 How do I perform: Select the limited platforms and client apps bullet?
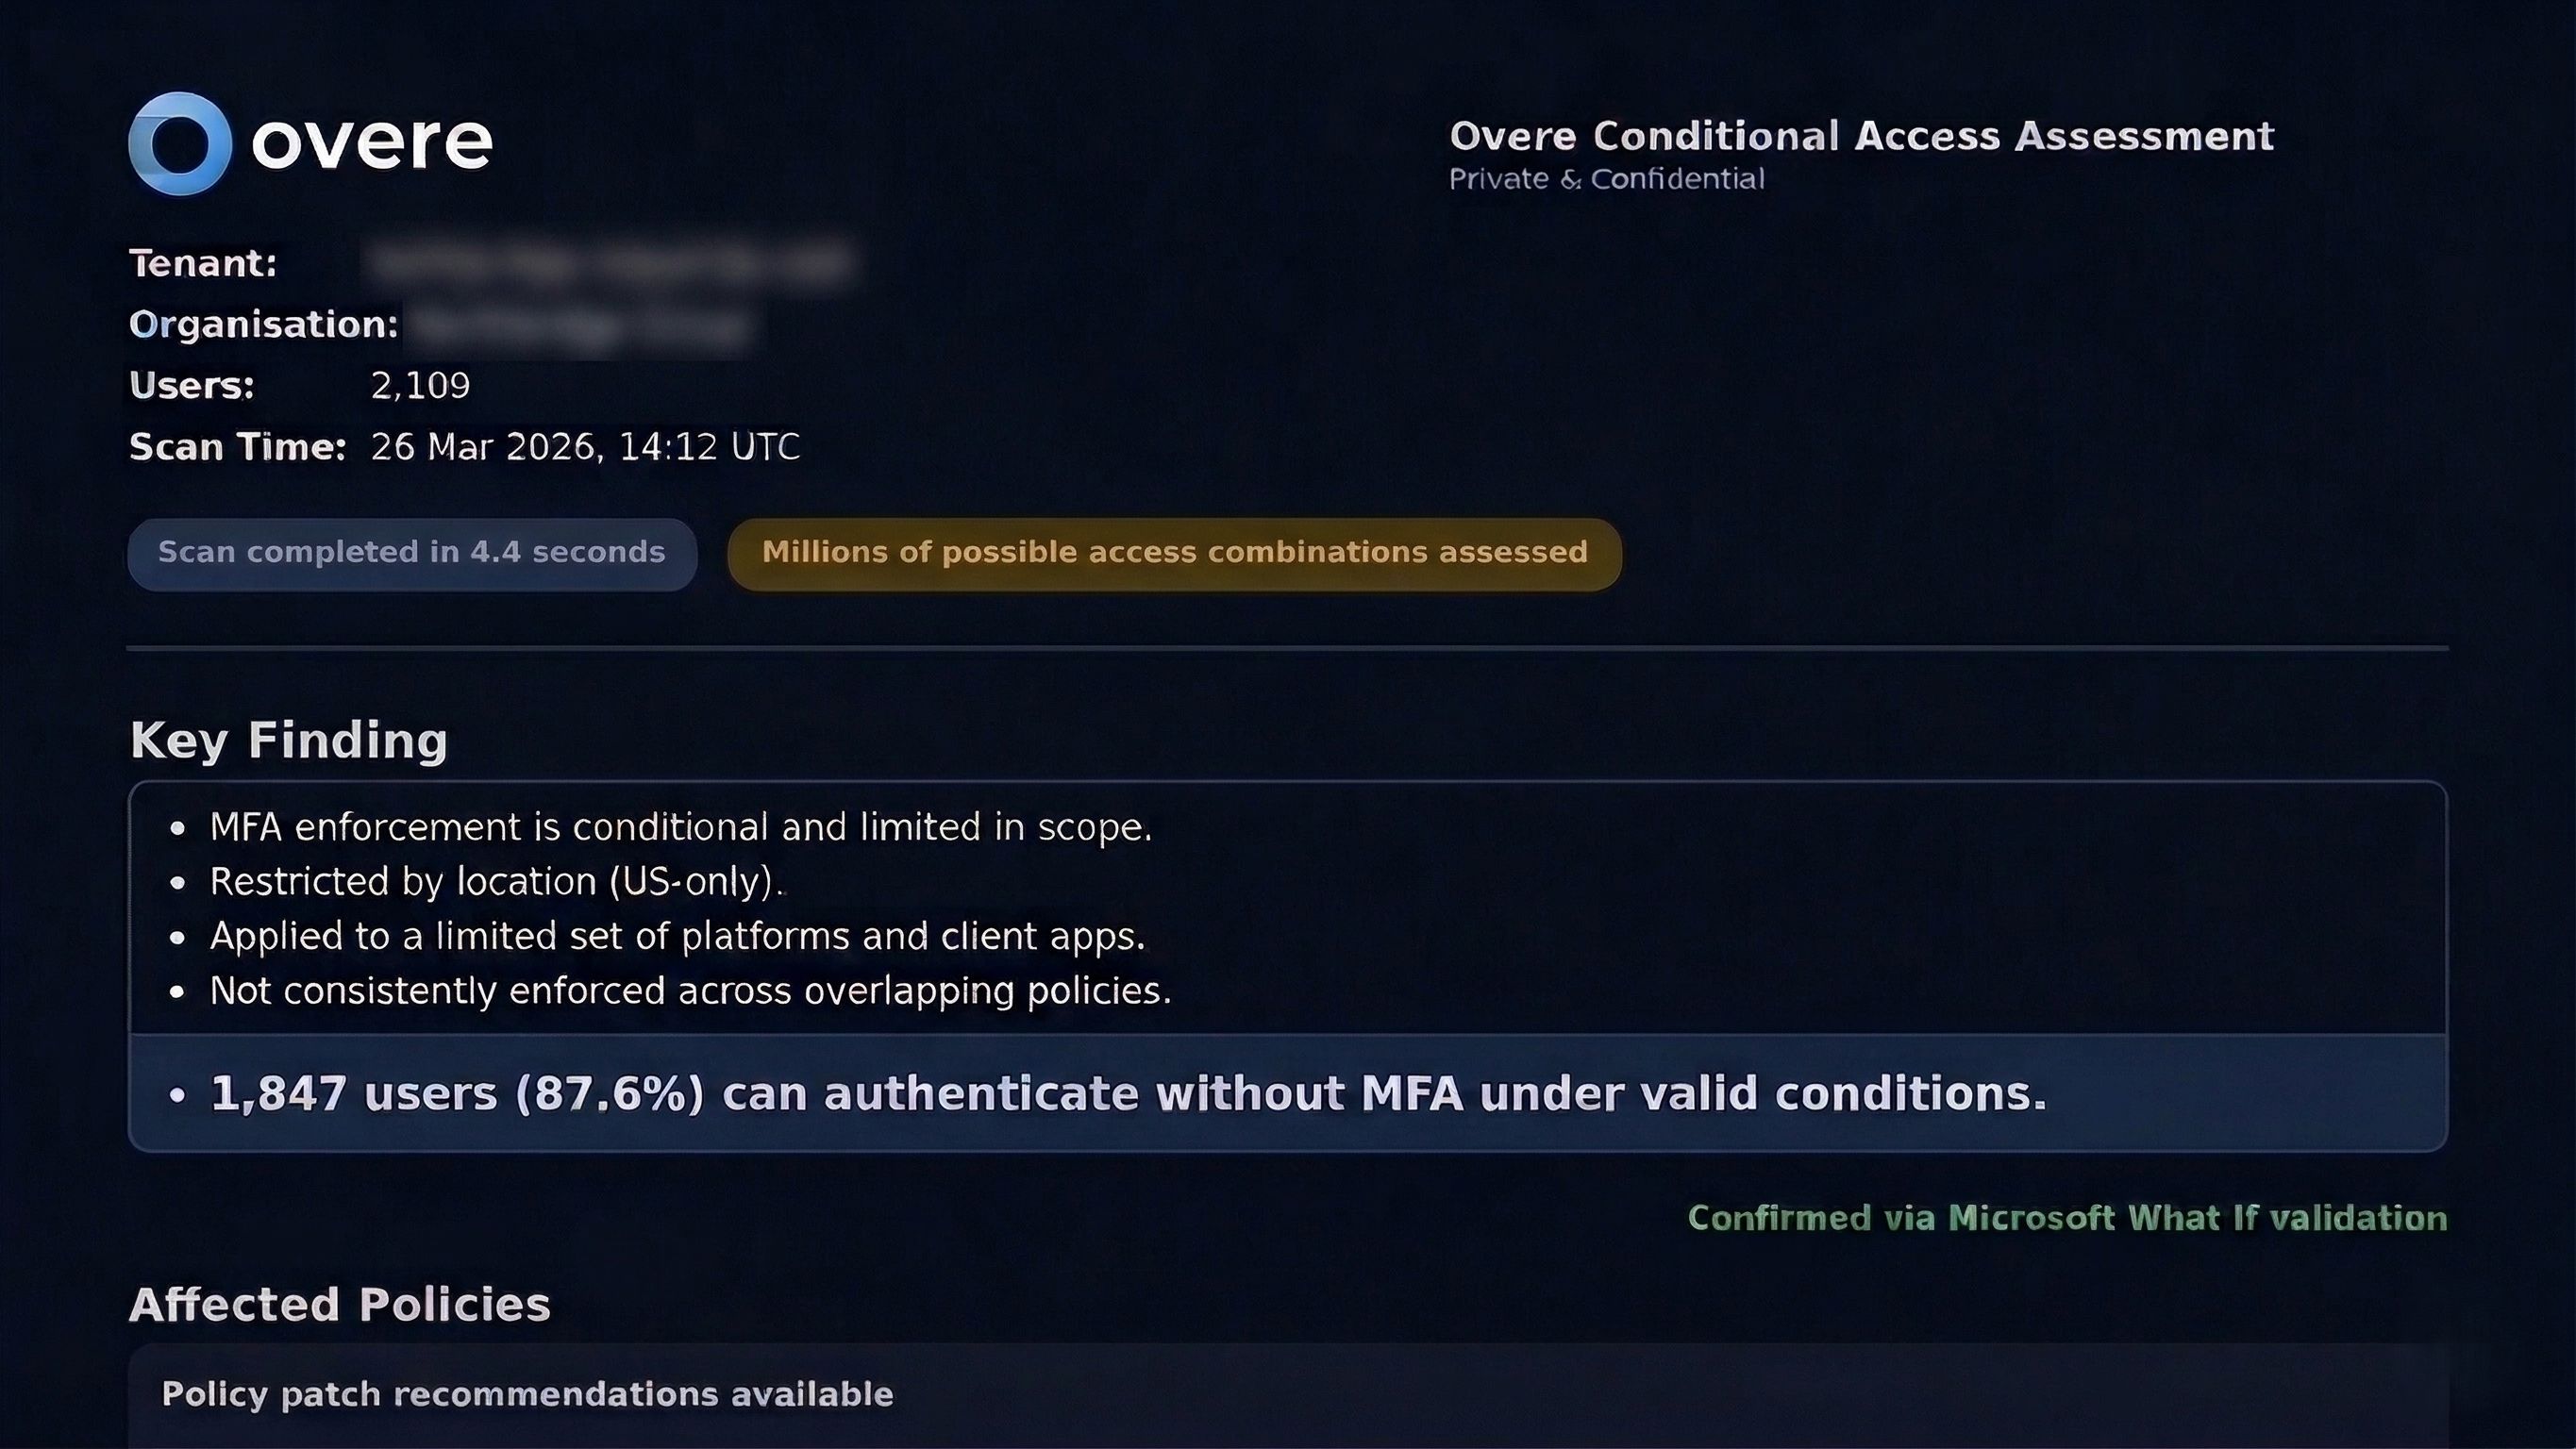(x=677, y=936)
